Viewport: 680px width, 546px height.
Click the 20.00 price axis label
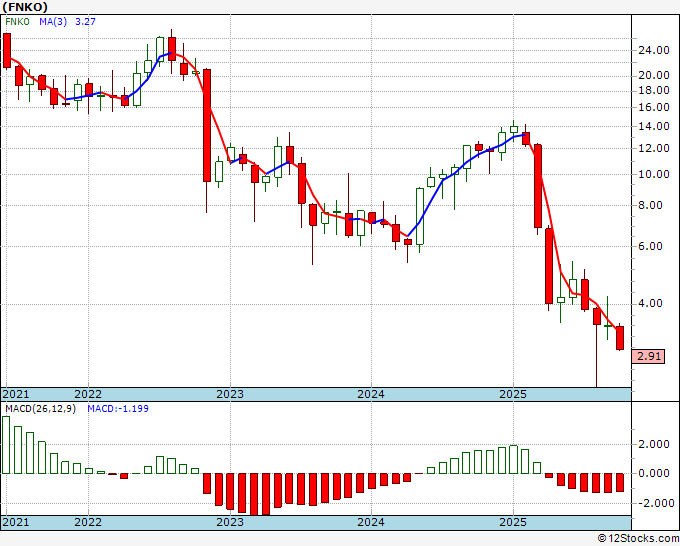click(x=654, y=75)
